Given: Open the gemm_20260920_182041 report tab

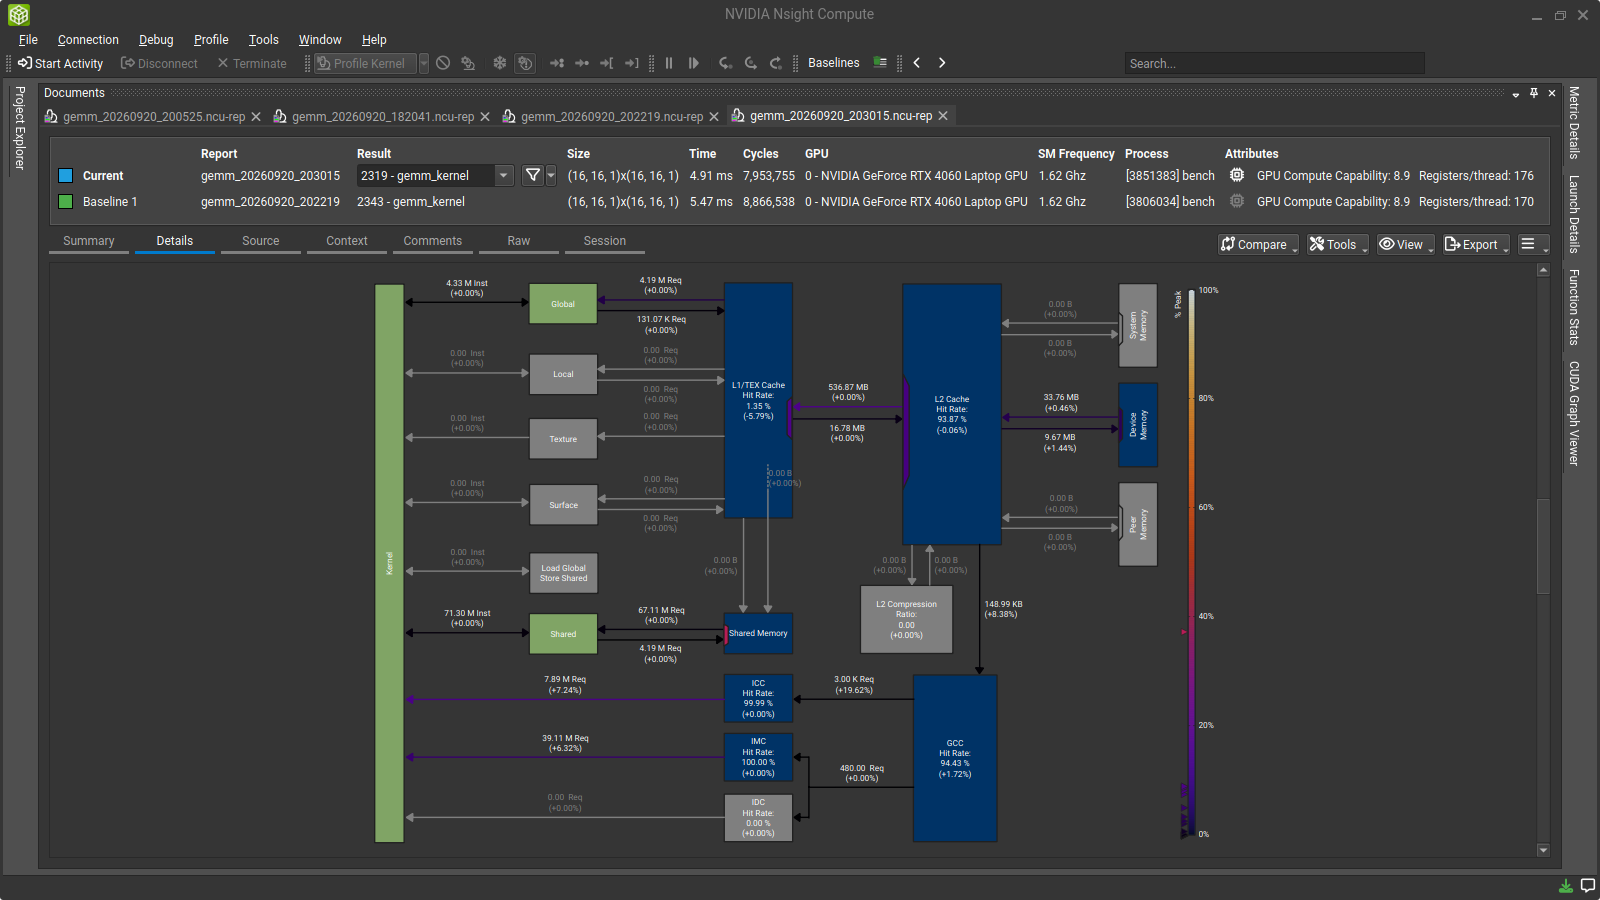Looking at the screenshot, I should click(x=382, y=117).
